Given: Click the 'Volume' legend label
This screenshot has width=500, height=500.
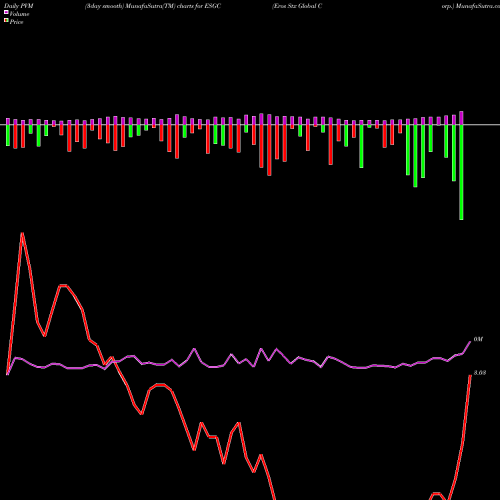Looking at the screenshot, I should (x=19, y=14).
